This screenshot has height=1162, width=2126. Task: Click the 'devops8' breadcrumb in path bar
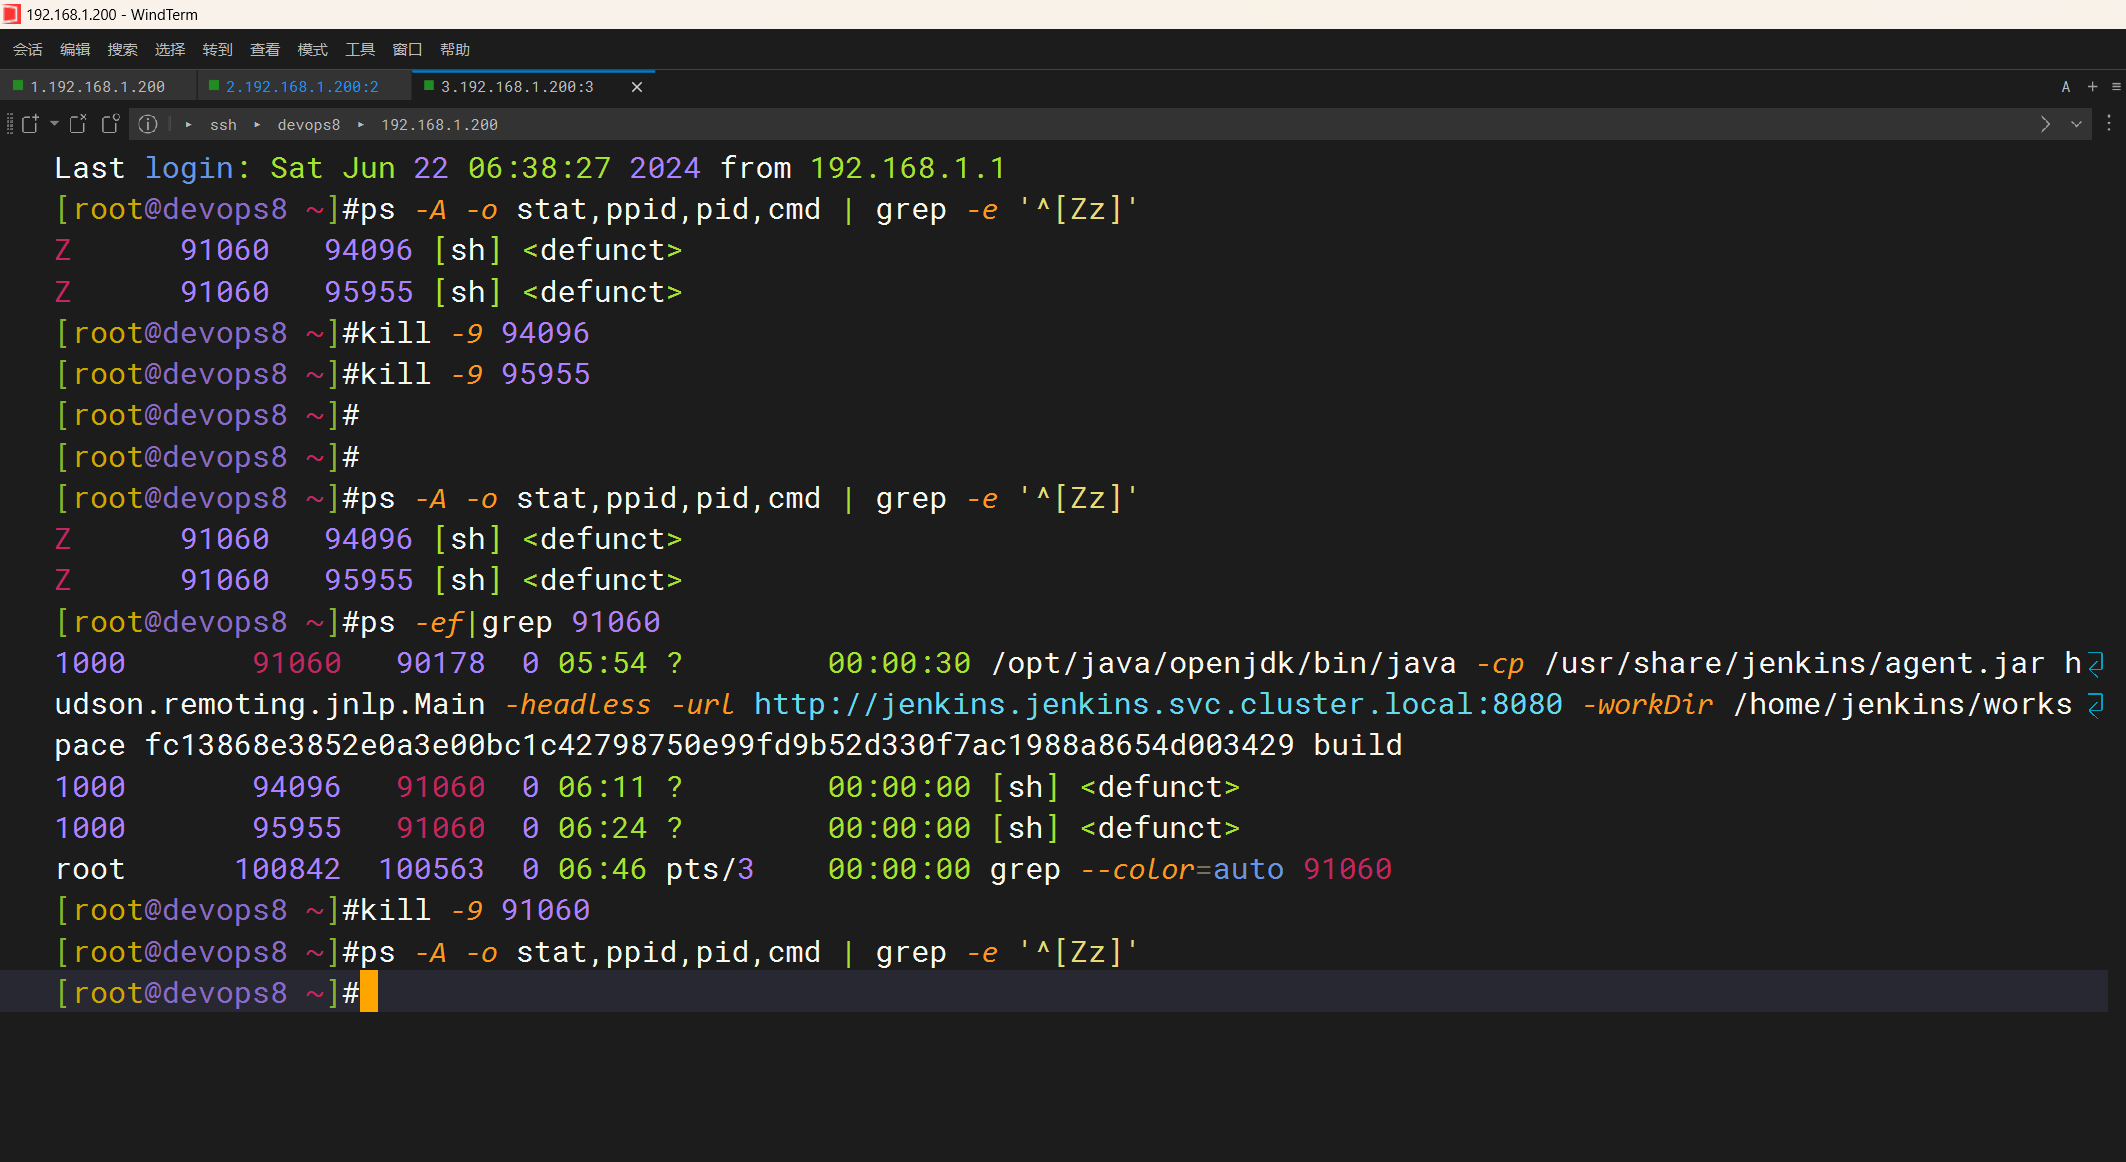point(308,124)
